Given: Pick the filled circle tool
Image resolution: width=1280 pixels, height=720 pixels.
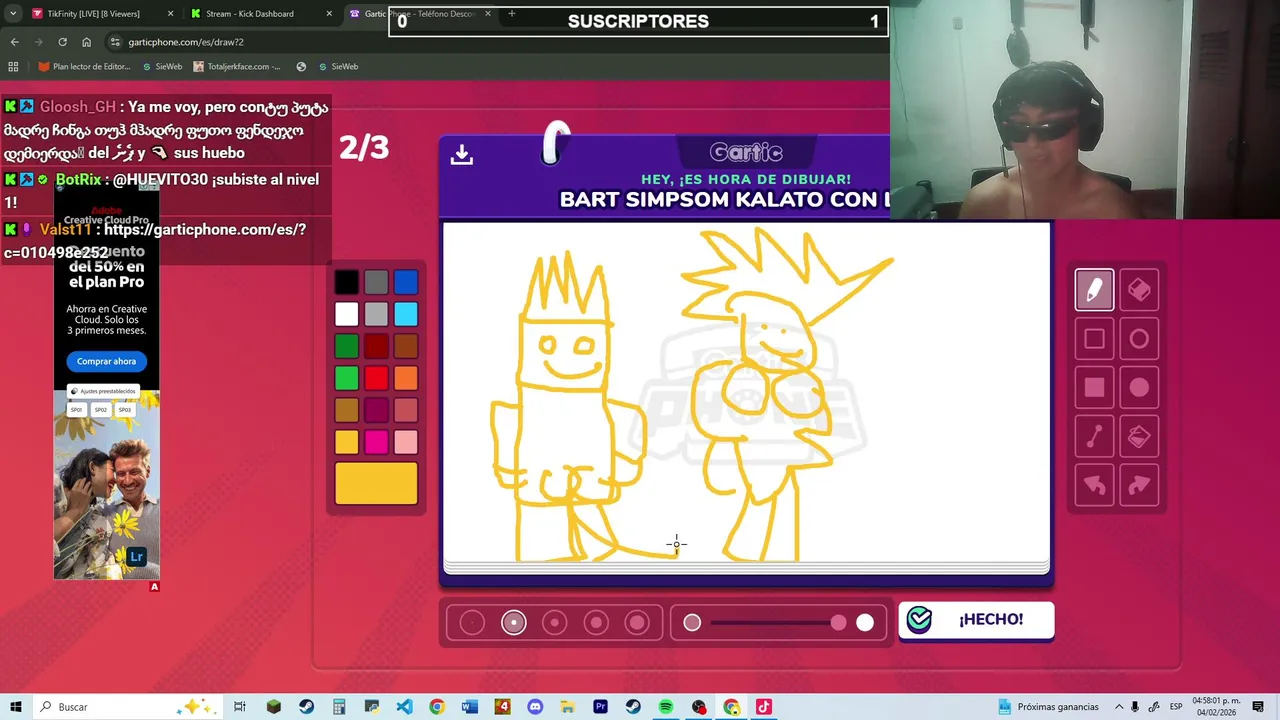Looking at the screenshot, I should coord(1139,388).
